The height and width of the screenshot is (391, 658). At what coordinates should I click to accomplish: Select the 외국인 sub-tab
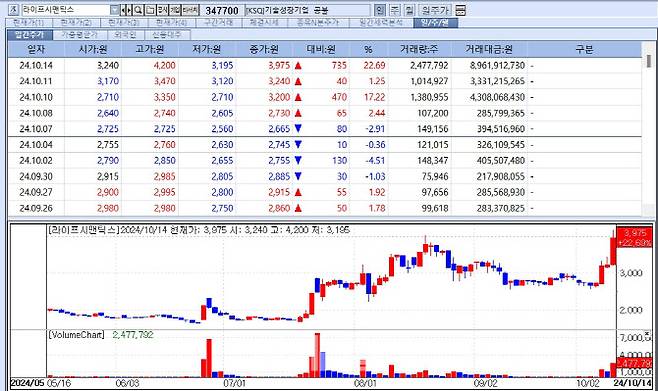pos(125,35)
